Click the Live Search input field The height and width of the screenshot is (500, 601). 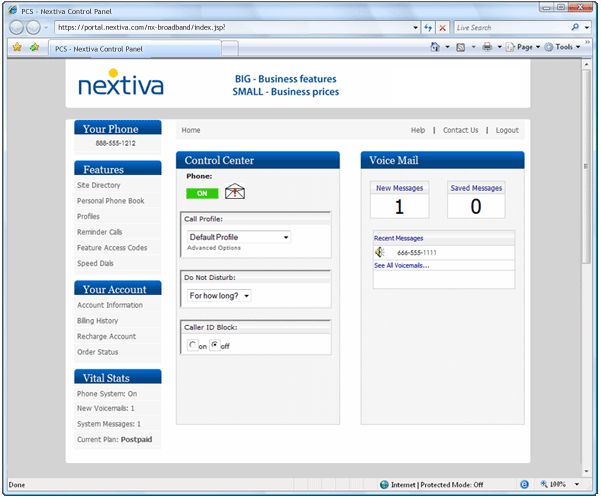coord(511,28)
